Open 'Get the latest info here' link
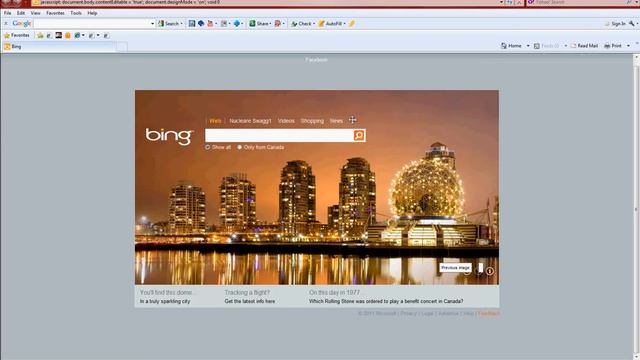640x360 pixels. coord(250,301)
